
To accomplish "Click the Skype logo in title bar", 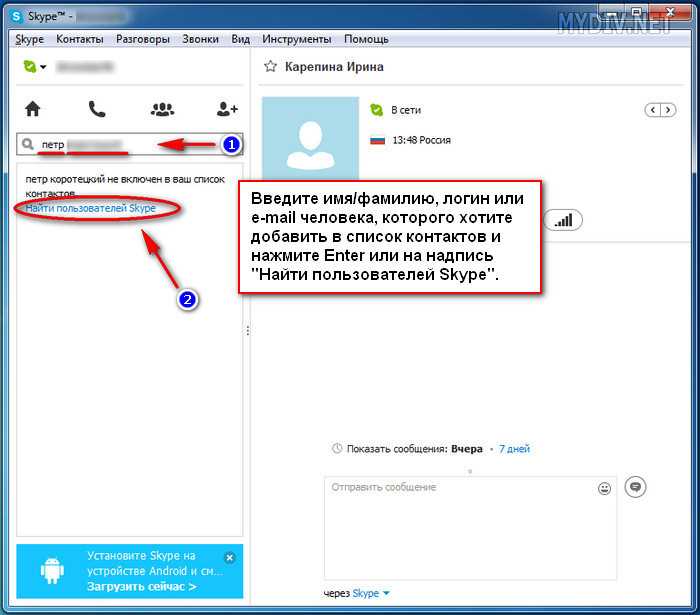I will (x=17, y=17).
